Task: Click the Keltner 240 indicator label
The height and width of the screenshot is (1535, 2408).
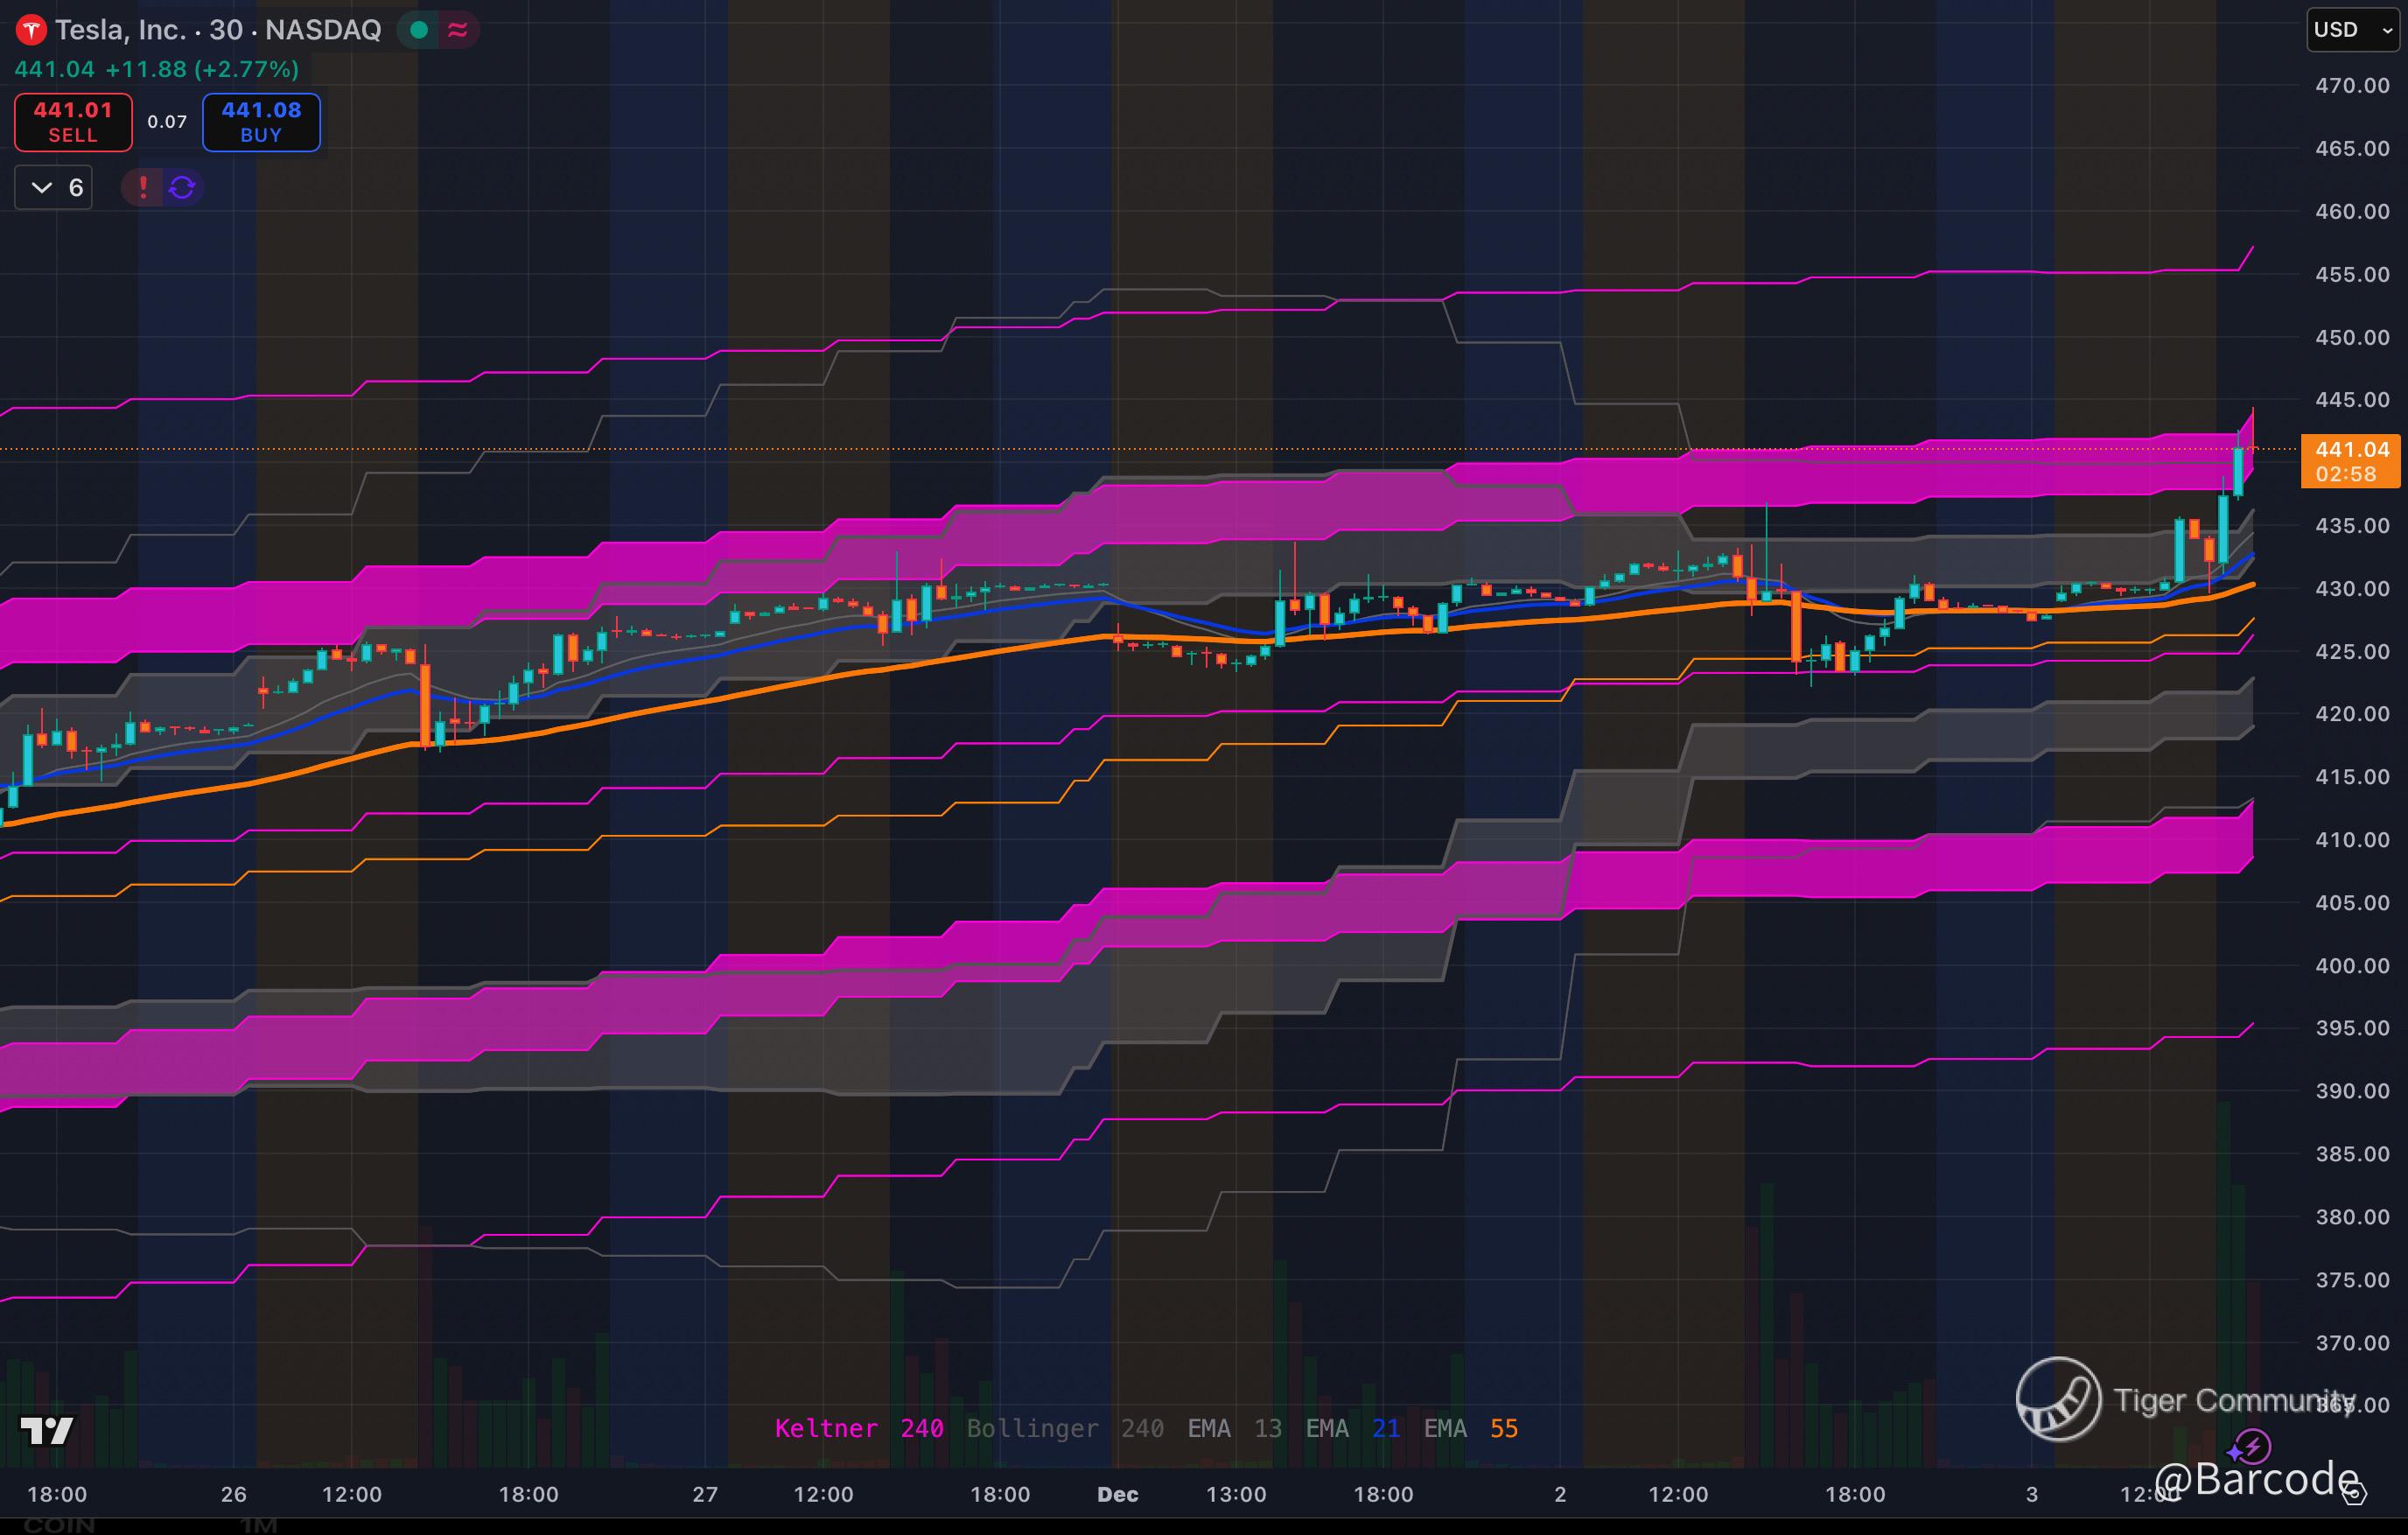Action: point(858,1428)
